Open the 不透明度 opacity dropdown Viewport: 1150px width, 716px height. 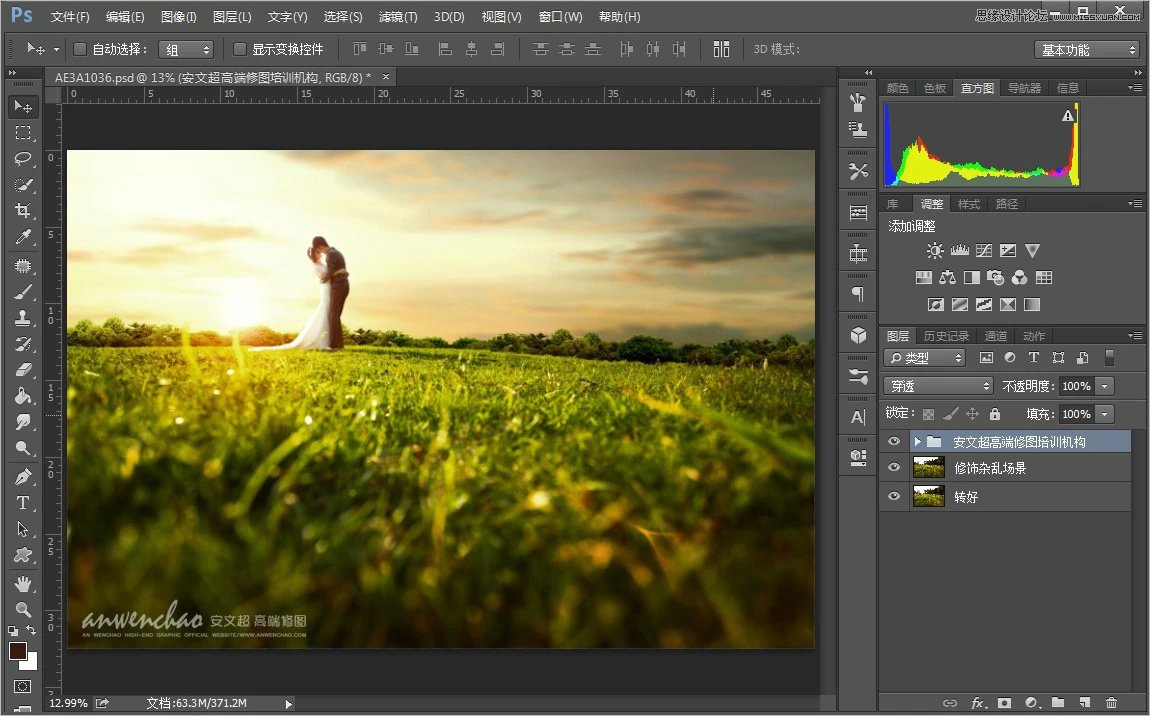point(1105,385)
